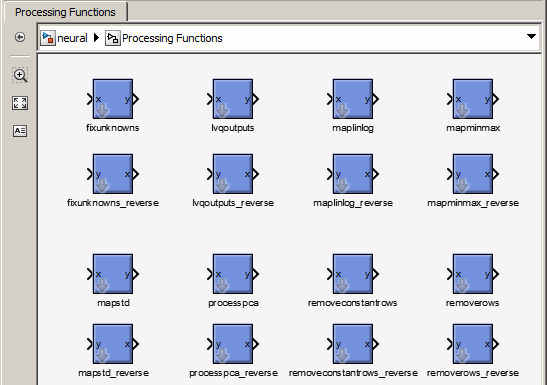The height and width of the screenshot is (385, 547).
Task: Select the processpca_reverse block icon
Action: pos(233,344)
